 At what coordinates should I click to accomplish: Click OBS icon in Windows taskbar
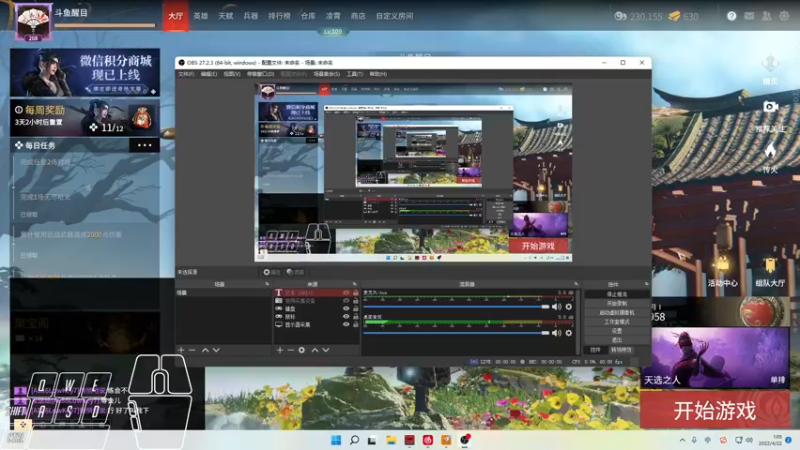click(465, 440)
